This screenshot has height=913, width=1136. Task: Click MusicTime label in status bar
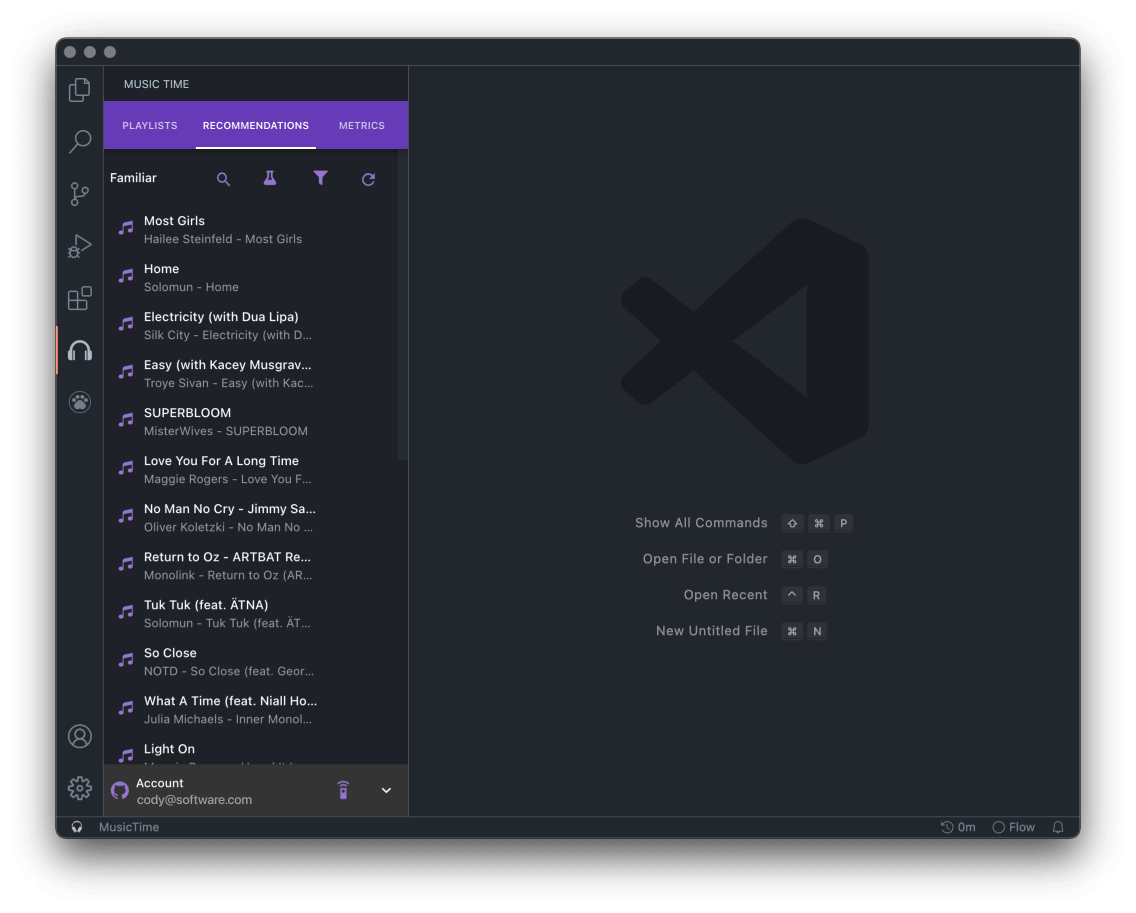click(x=129, y=827)
